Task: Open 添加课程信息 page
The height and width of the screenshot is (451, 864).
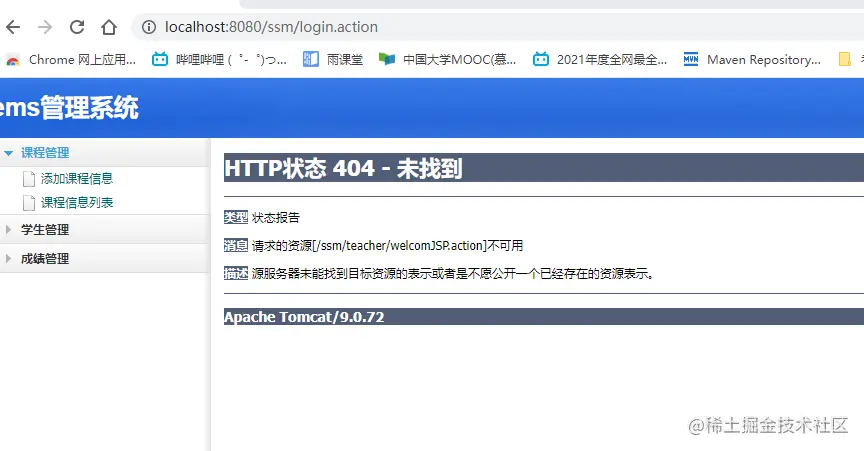Action: coord(77,179)
